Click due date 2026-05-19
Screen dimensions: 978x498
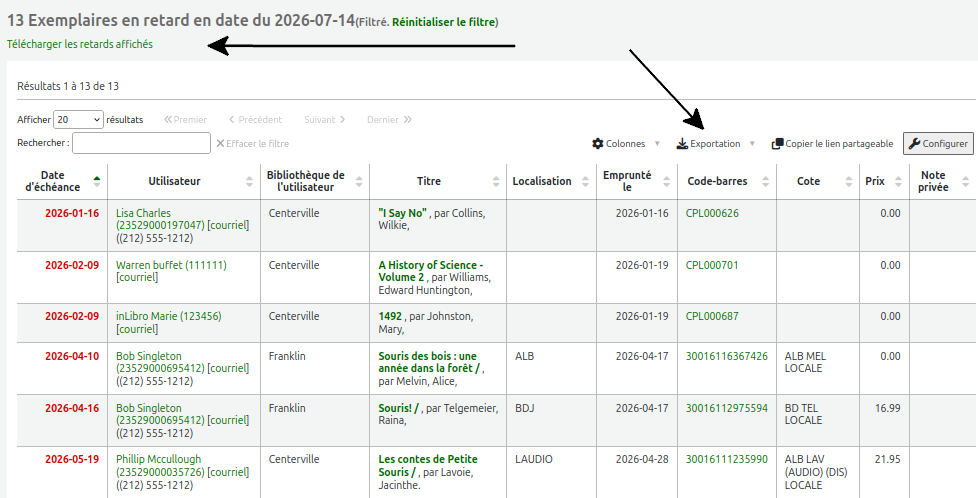(x=72, y=459)
